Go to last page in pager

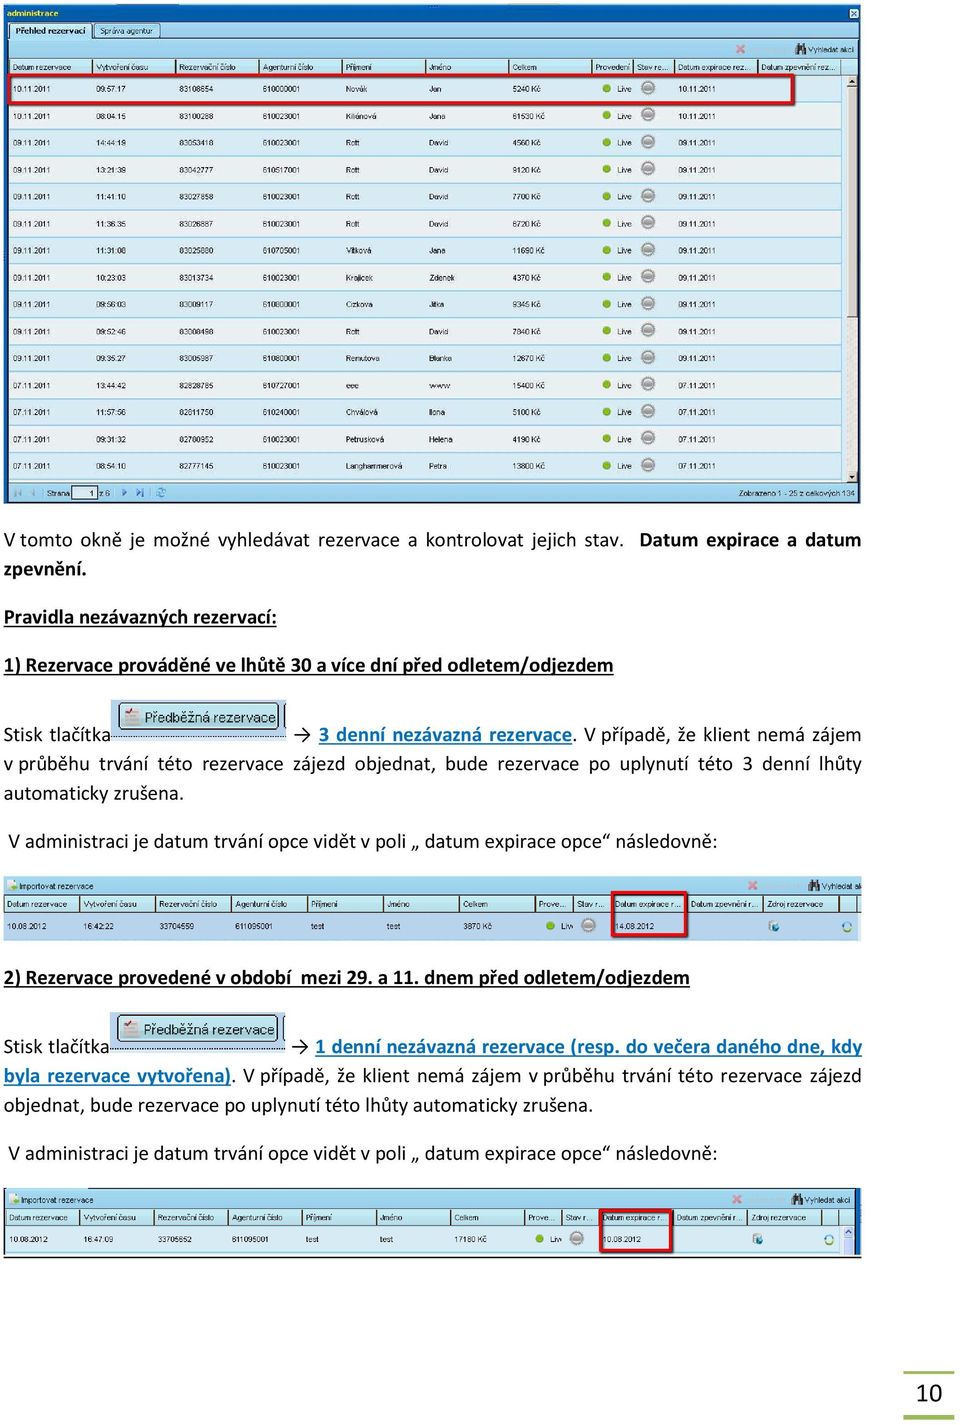tap(140, 492)
